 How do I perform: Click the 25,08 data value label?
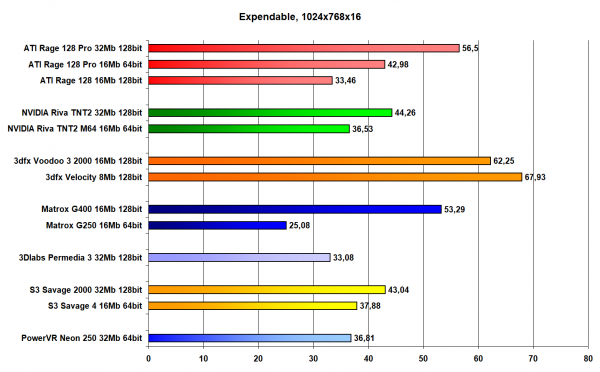click(300, 225)
